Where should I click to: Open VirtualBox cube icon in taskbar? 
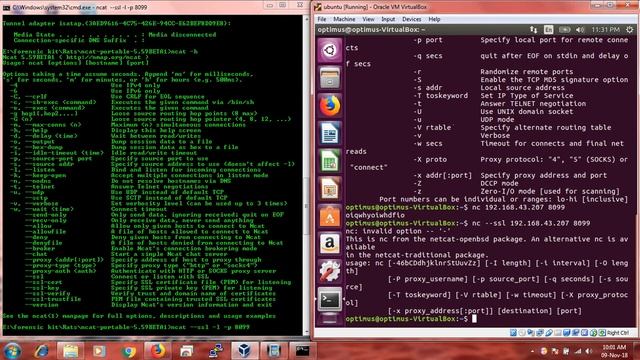tap(244, 351)
